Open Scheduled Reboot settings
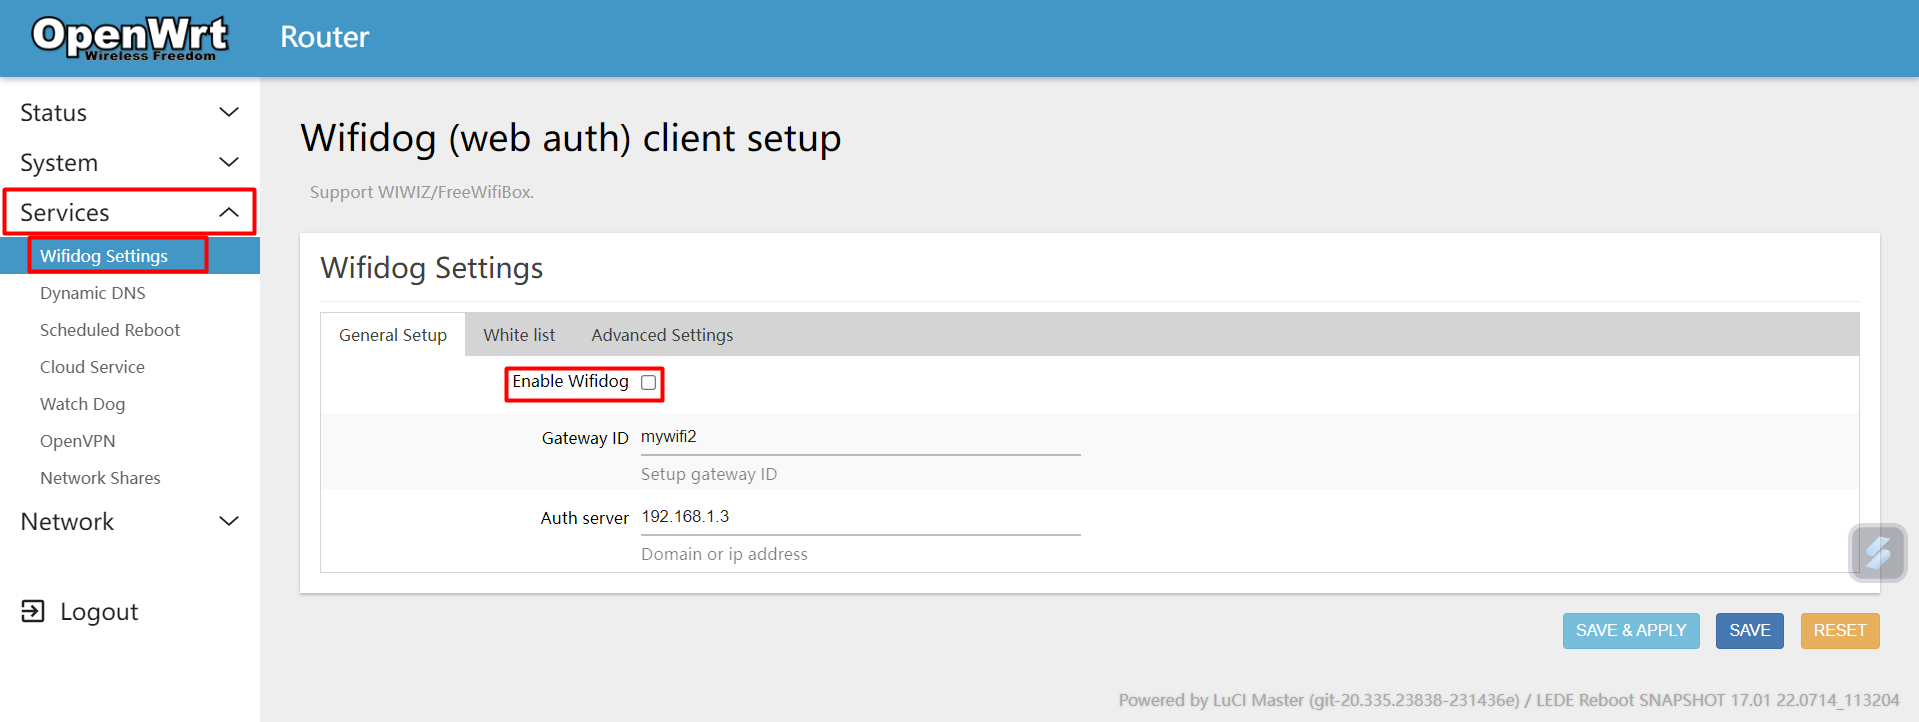Screen dimensions: 1919x722 pos(110,330)
